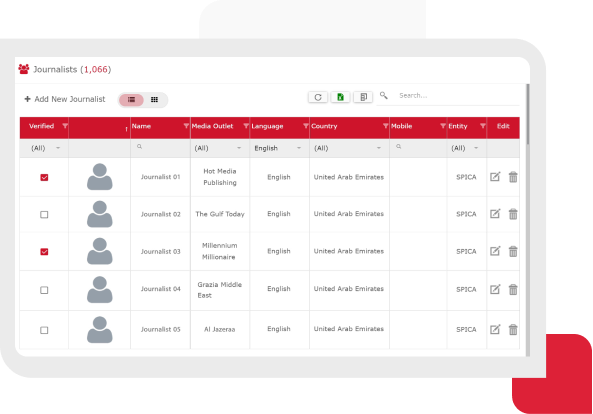This screenshot has width=593, height=414.
Task: Click the Journalist 04 name cell
Action: (x=160, y=289)
